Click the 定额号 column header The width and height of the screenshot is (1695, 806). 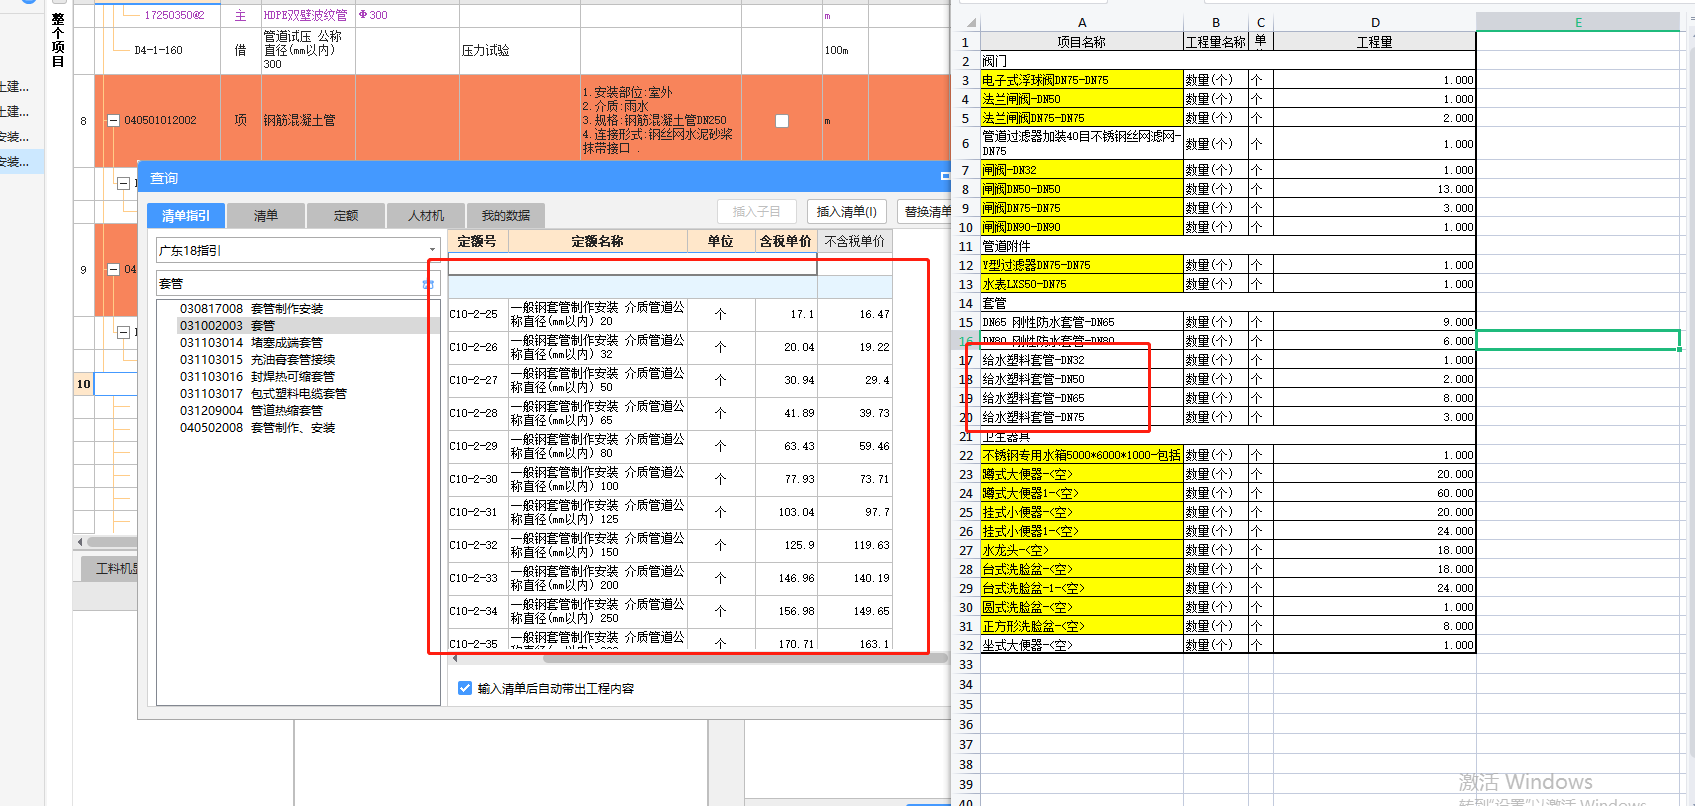coord(478,241)
